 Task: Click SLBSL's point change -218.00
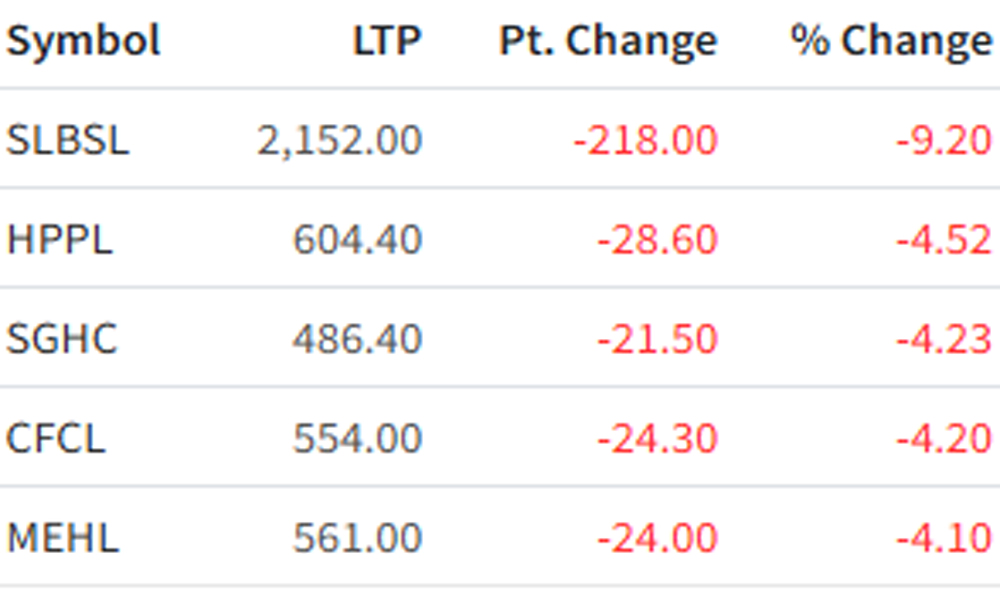[x=645, y=140]
